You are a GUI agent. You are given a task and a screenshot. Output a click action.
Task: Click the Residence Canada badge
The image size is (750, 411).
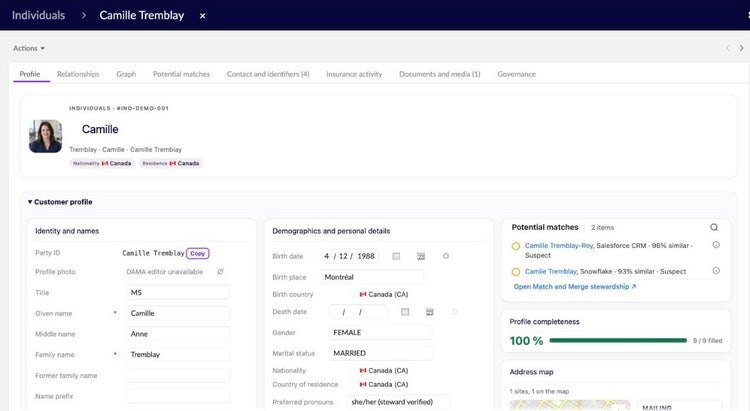[x=172, y=164]
